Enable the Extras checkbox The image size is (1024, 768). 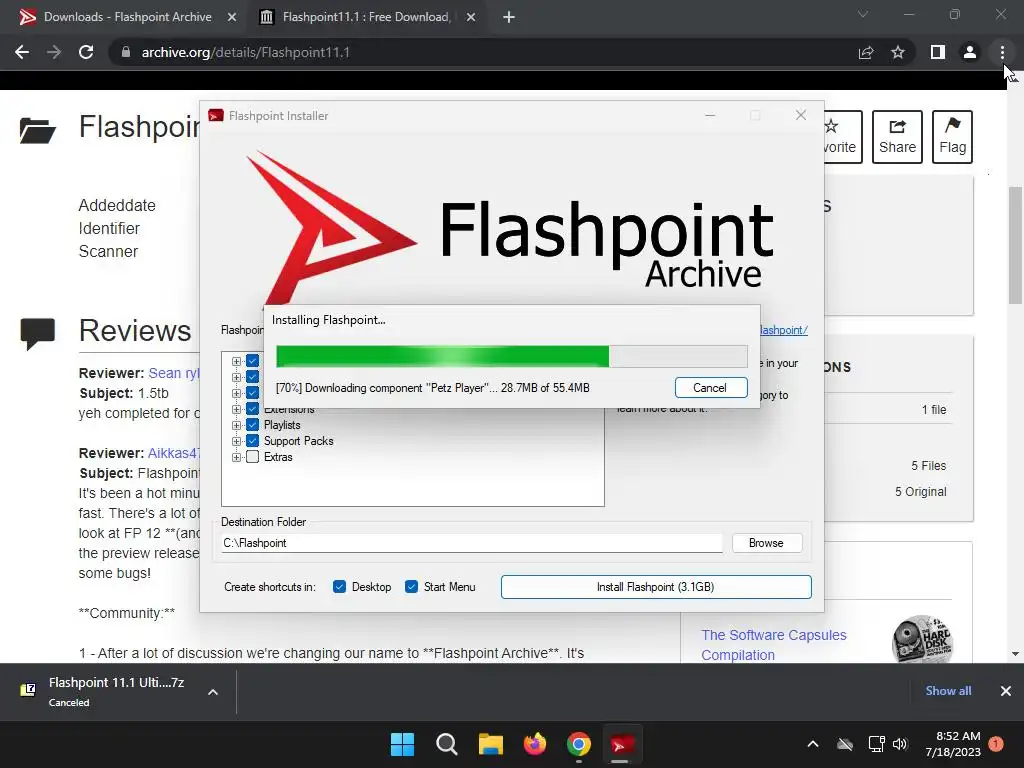(253, 457)
